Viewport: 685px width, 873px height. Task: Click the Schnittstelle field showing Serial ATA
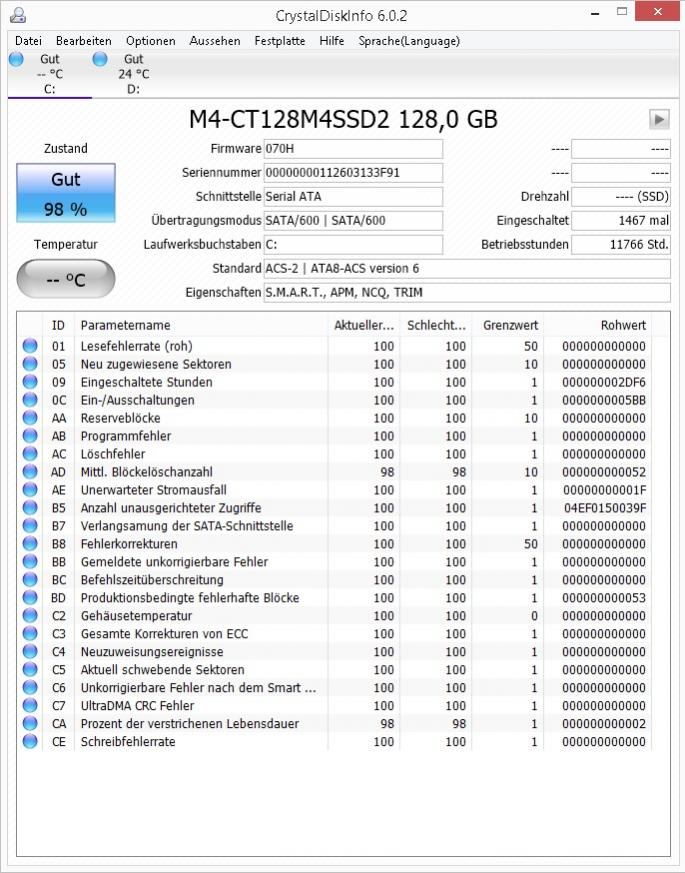click(353, 197)
